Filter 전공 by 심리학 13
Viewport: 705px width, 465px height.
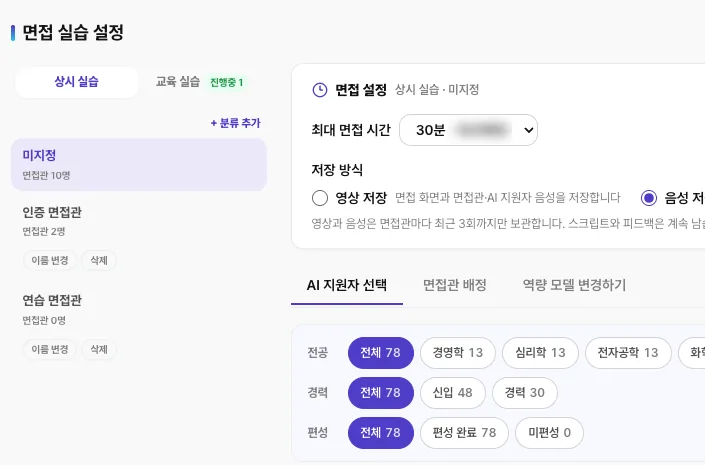pos(540,353)
